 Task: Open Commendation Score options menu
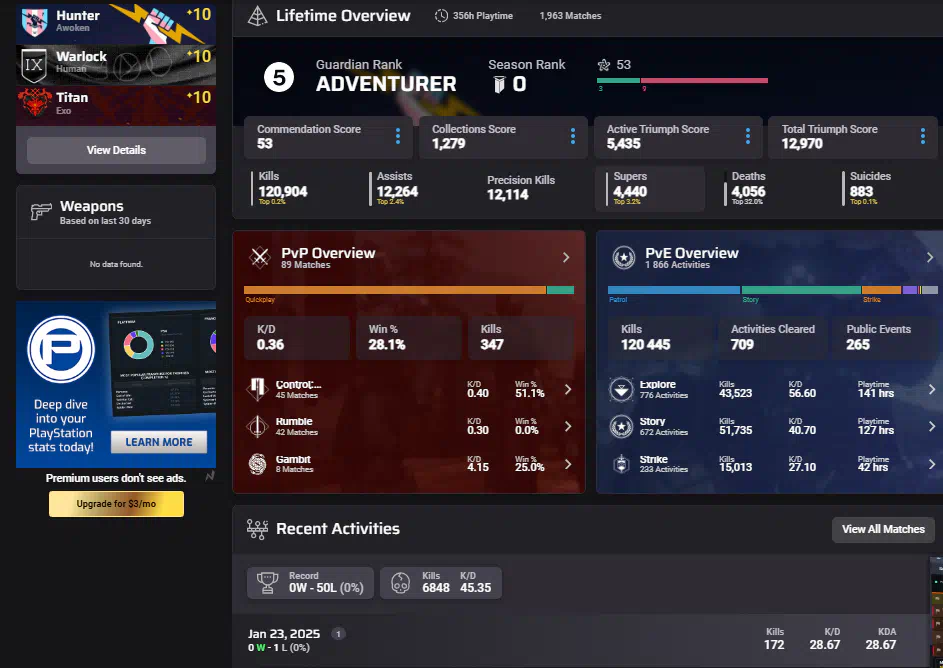[398, 136]
